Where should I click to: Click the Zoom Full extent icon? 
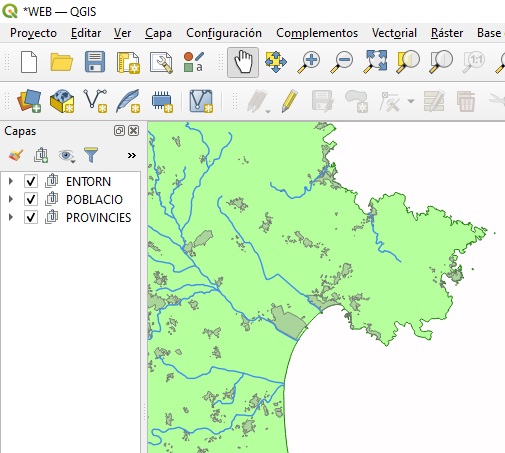pos(375,62)
